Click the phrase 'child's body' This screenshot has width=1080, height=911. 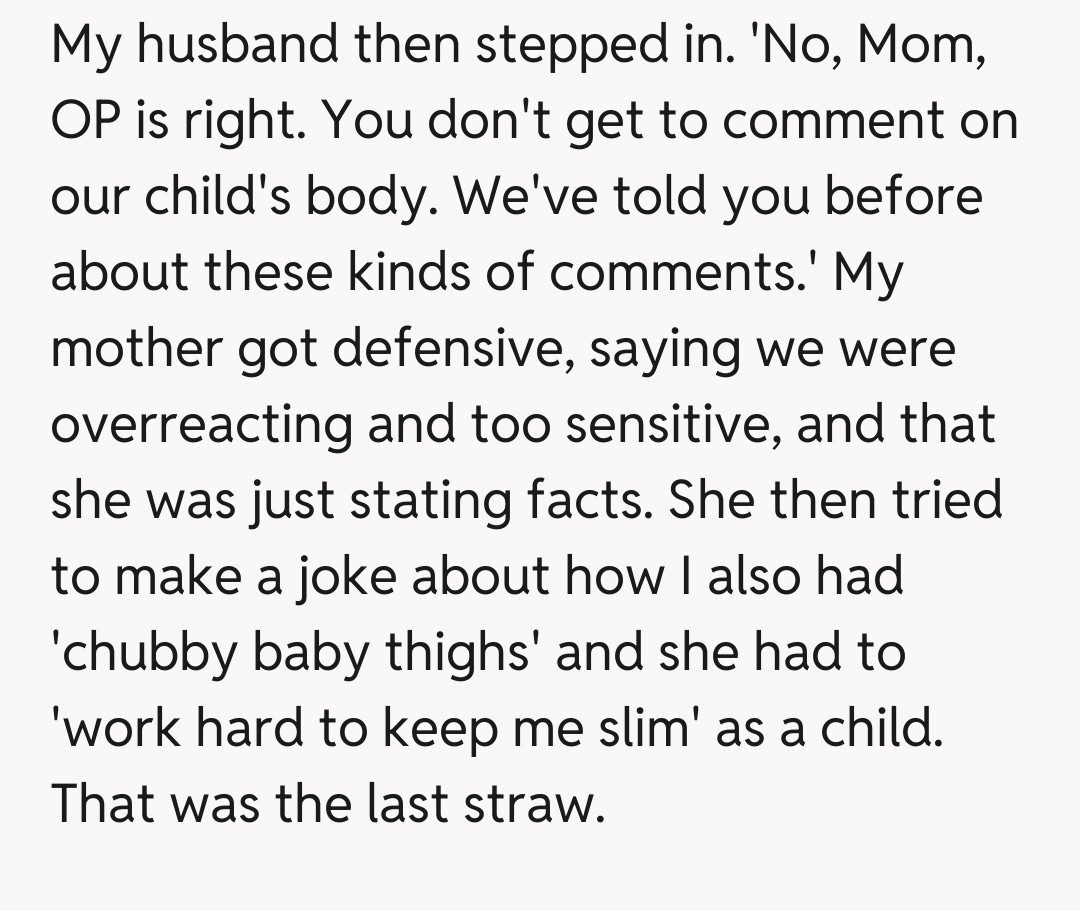[x=290, y=198]
